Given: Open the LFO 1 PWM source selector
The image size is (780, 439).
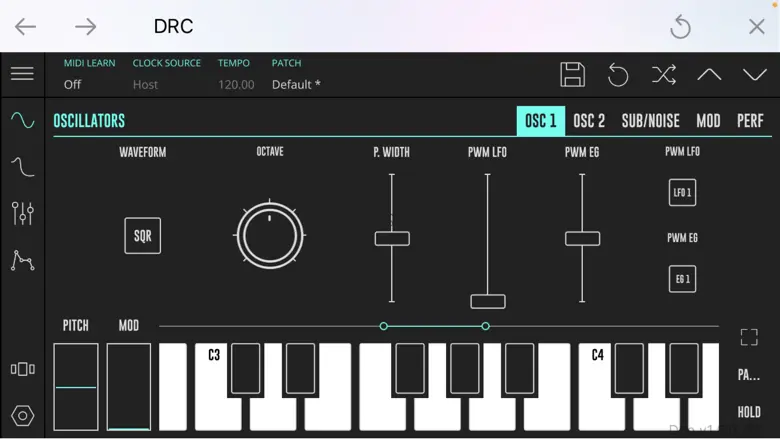Looking at the screenshot, I should 682,192.
